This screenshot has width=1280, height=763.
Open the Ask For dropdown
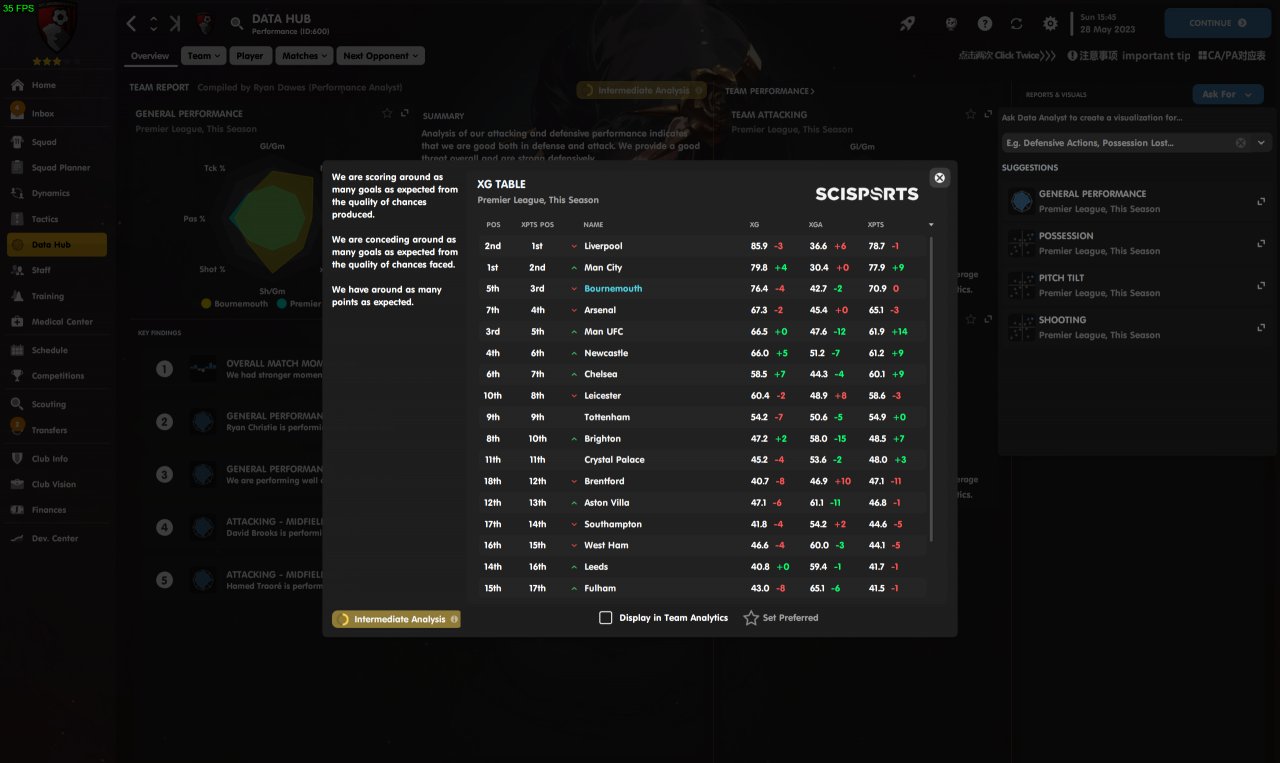point(1228,94)
